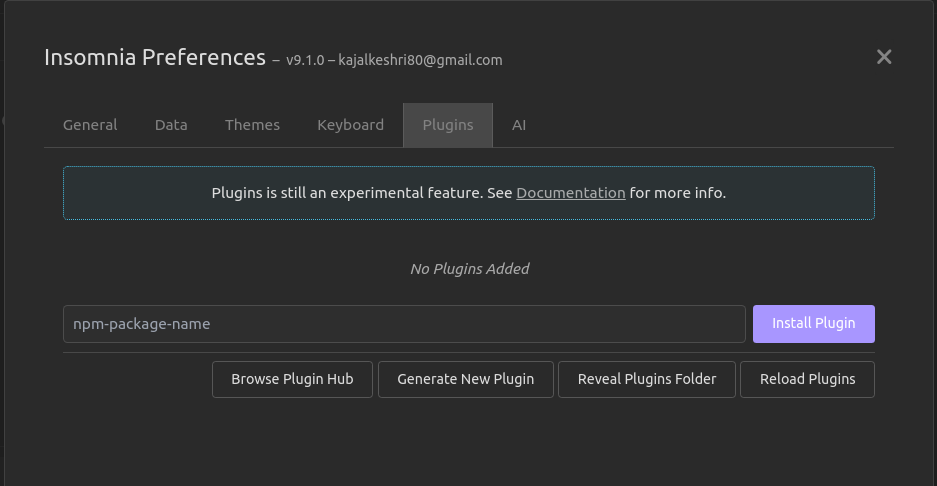Click the Insomnia Preferences title heading
937x486 pixels.
(155, 57)
